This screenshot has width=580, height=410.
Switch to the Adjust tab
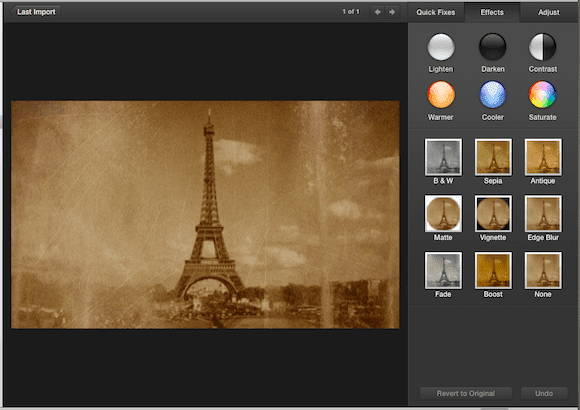pos(549,12)
